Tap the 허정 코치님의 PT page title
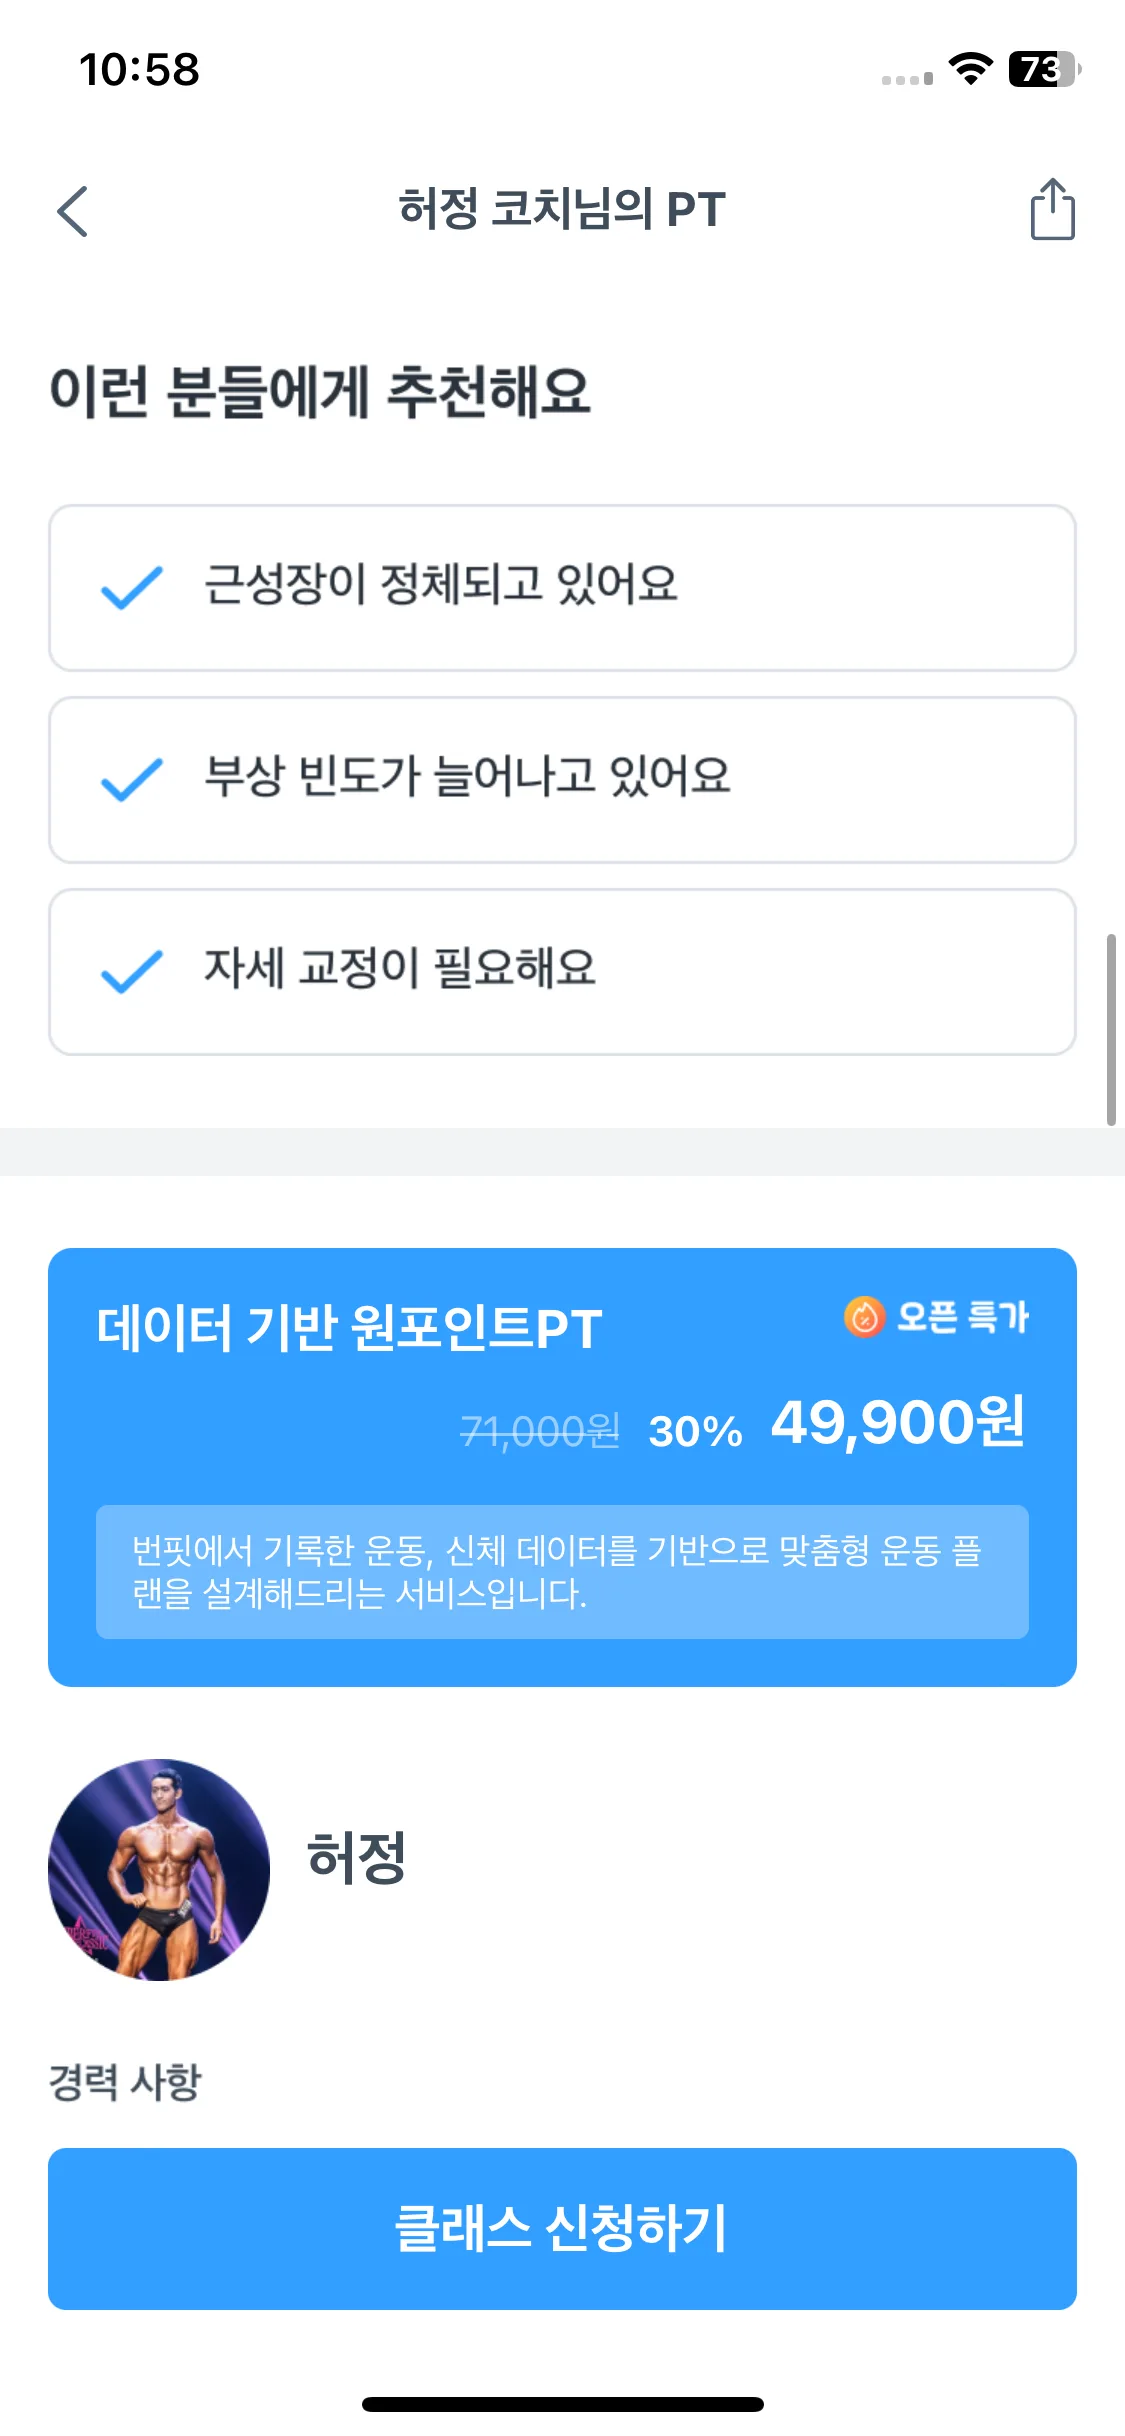Screen dimensions: 1125x2436 [562, 209]
